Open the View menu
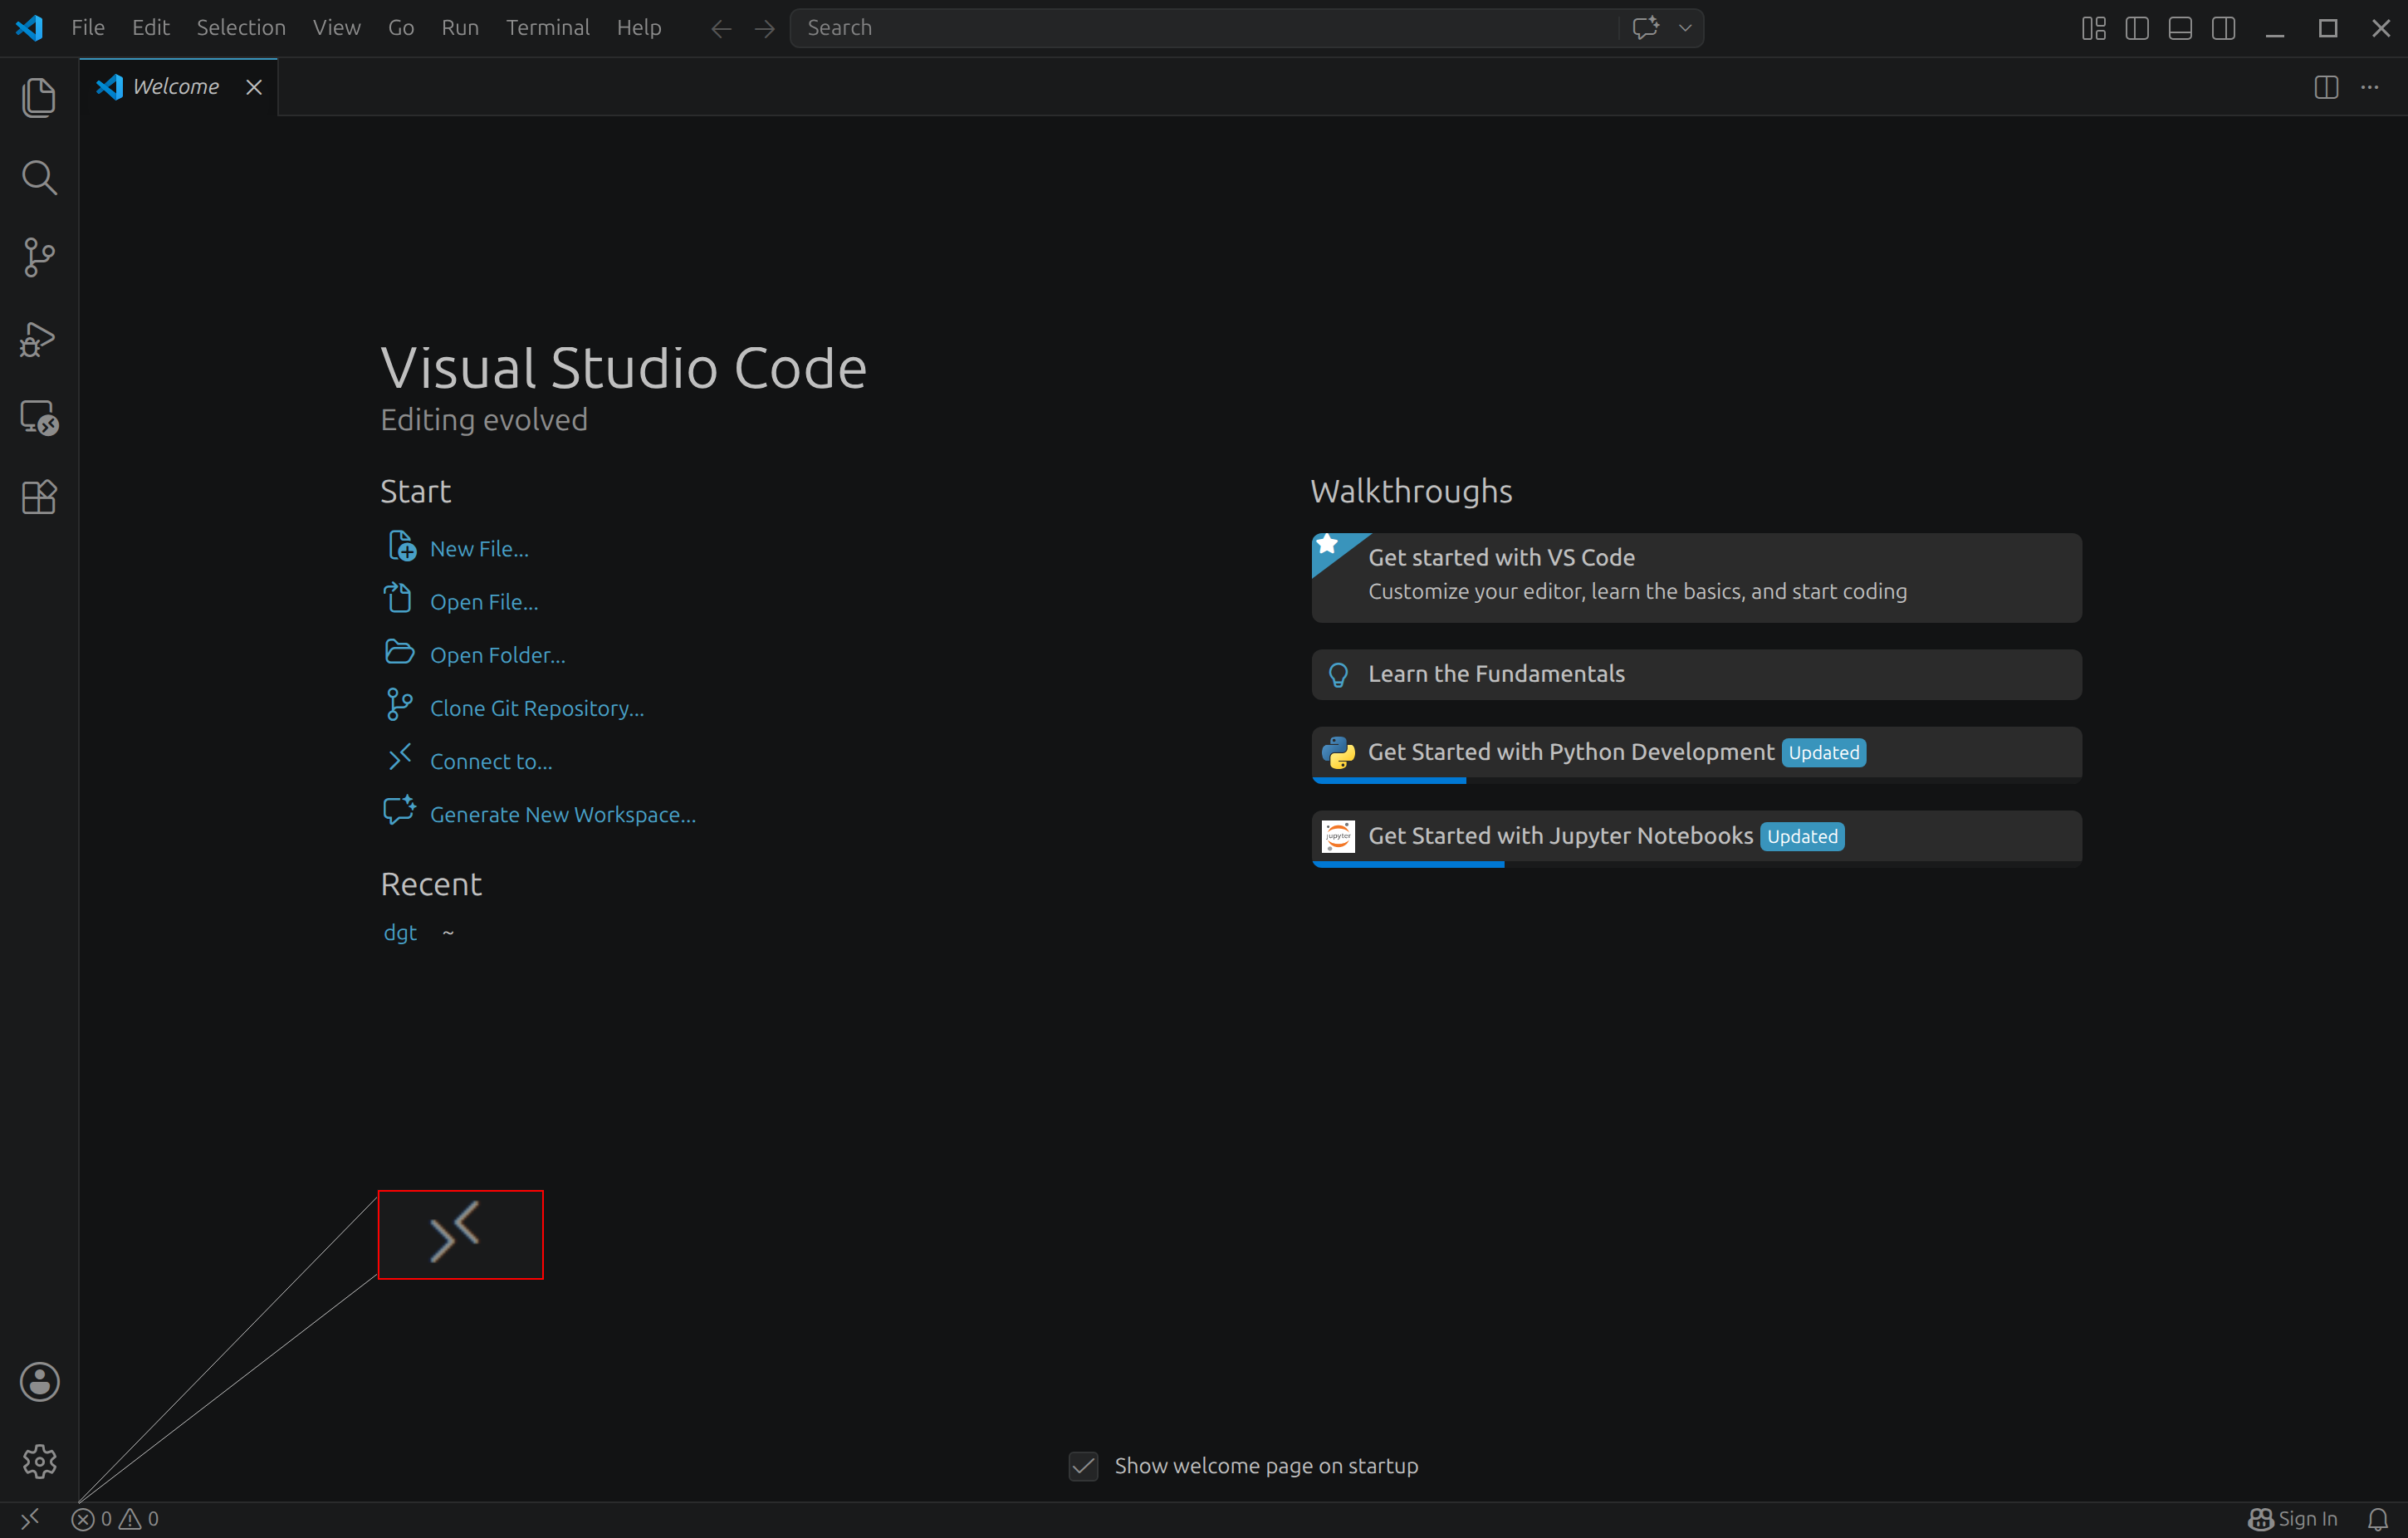The width and height of the screenshot is (2408, 1538). pos(336,28)
